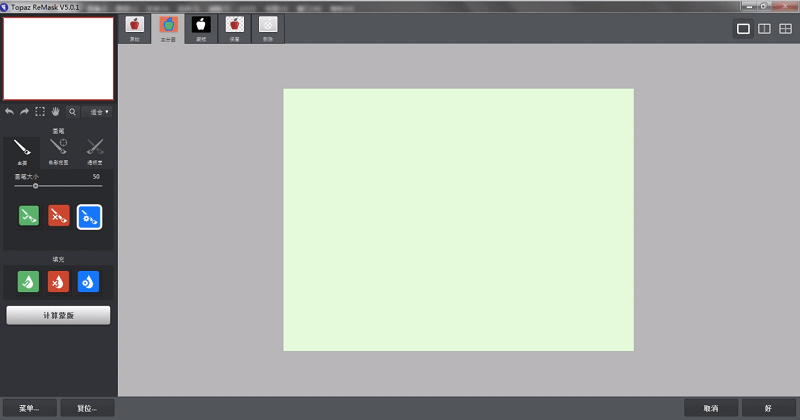Image resolution: width=800 pixels, height=420 pixels.
Task: Select the magnifier zoom tool
Action: pos(72,112)
